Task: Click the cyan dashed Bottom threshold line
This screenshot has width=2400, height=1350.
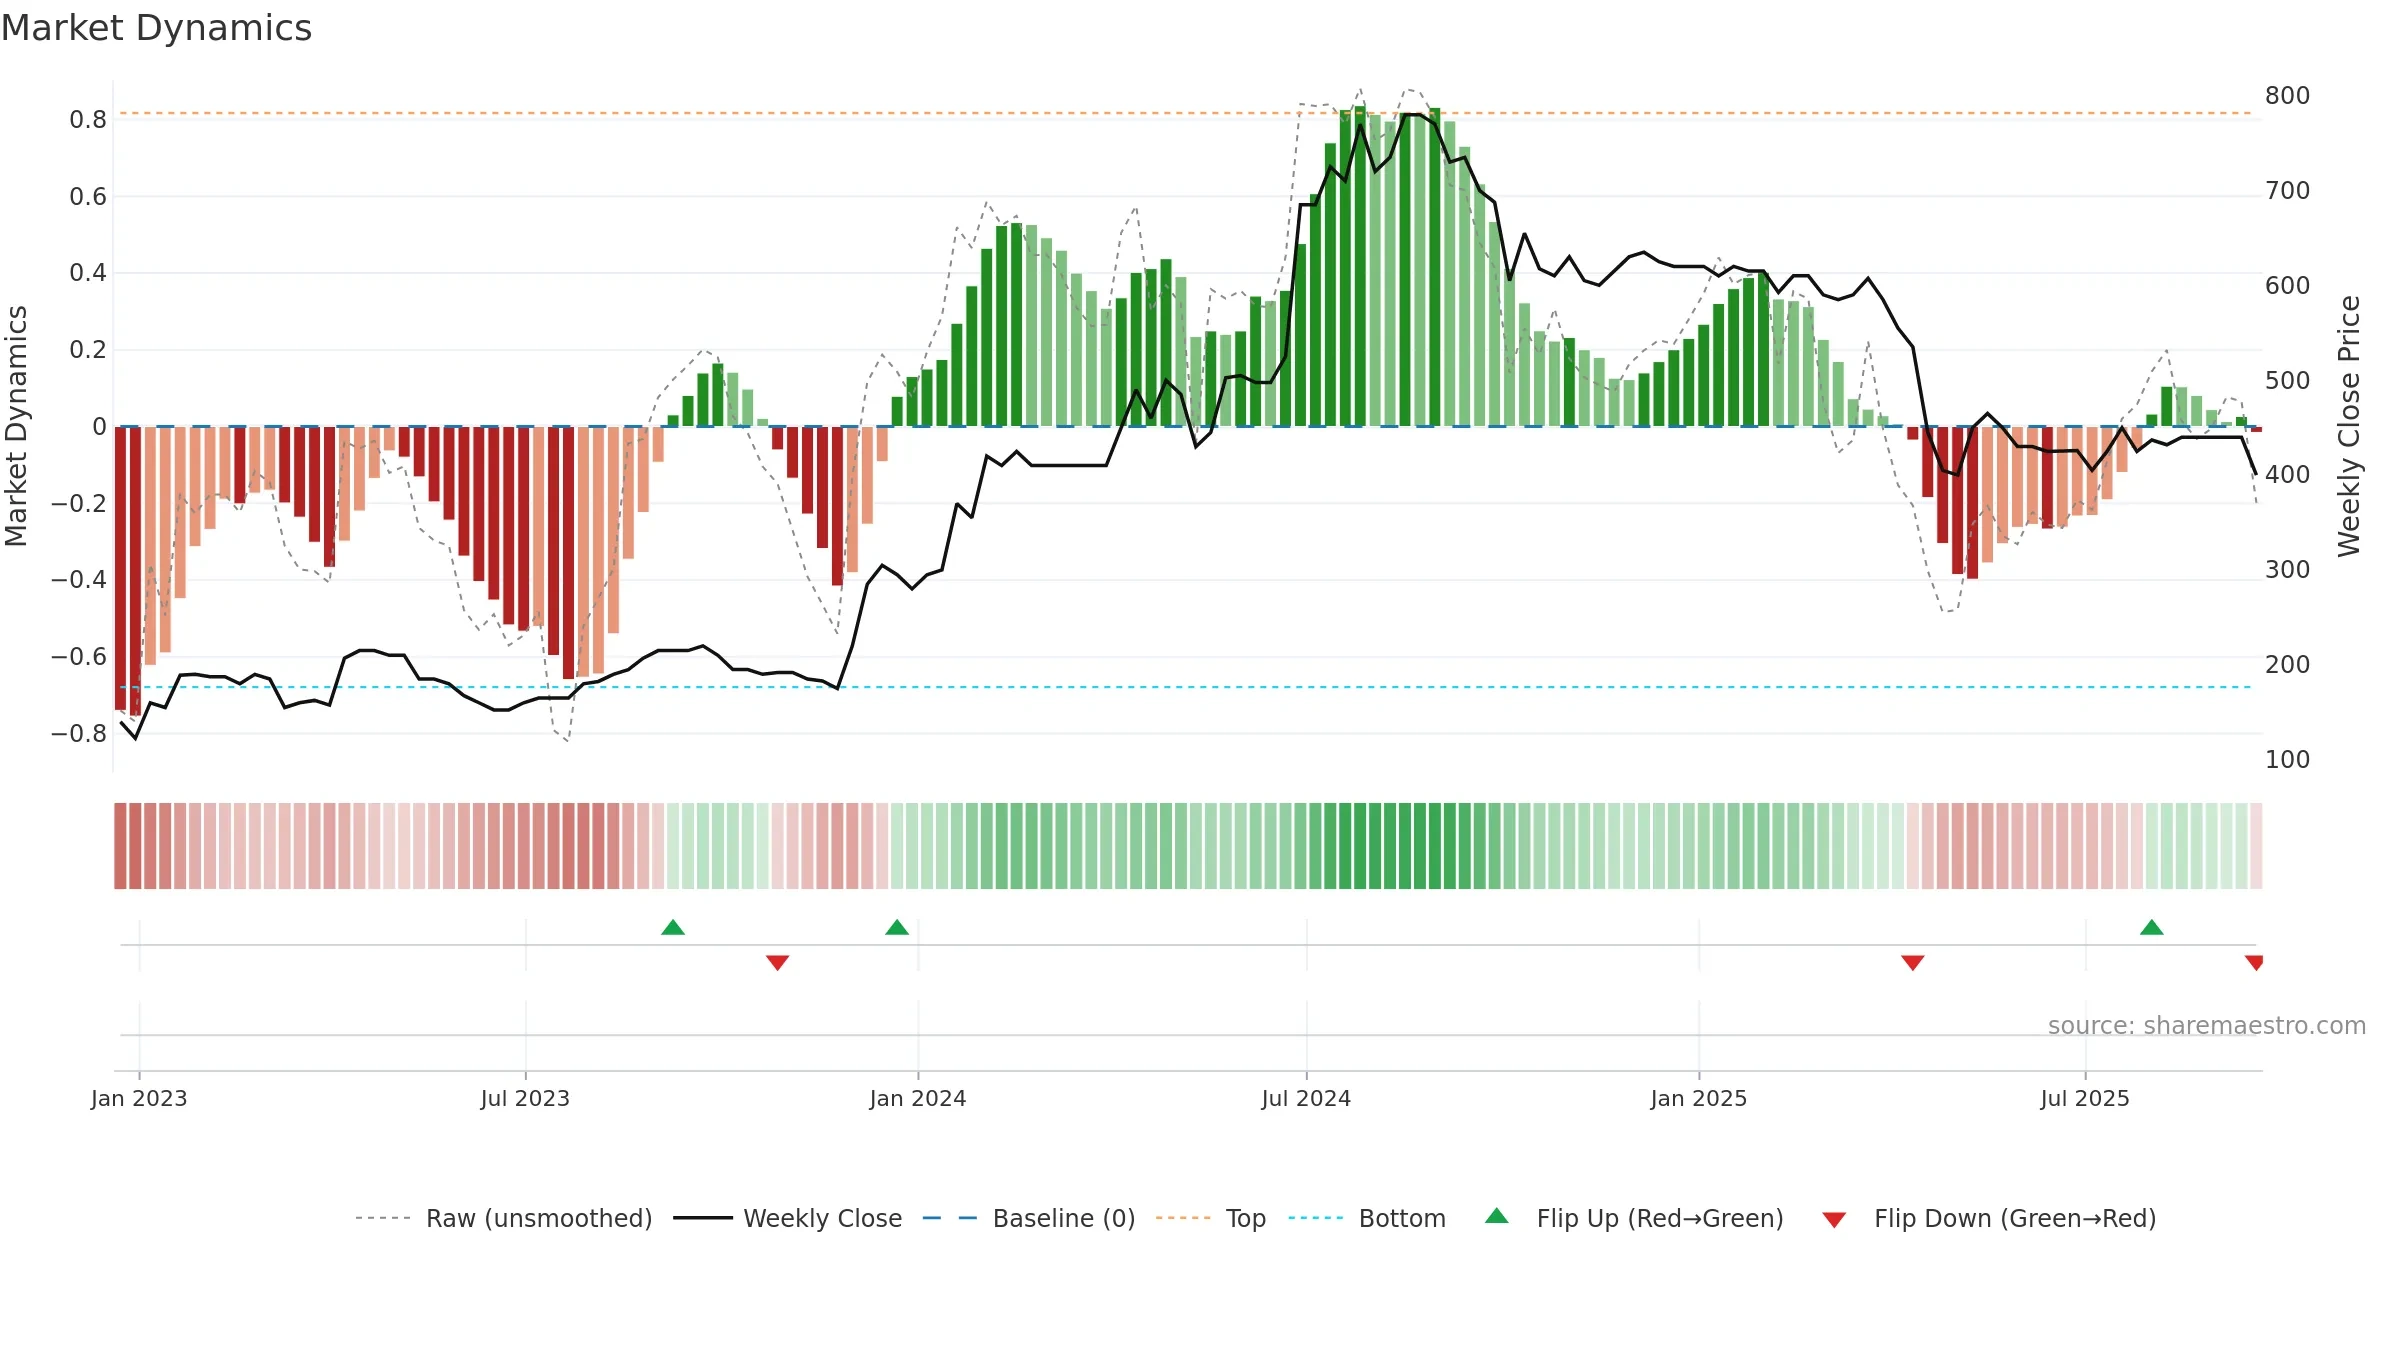Action: click(x=1185, y=687)
